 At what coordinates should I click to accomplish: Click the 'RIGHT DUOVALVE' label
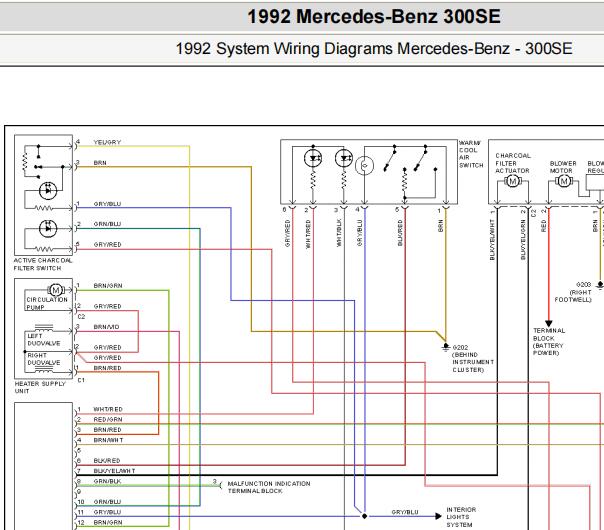pyautogui.click(x=44, y=359)
